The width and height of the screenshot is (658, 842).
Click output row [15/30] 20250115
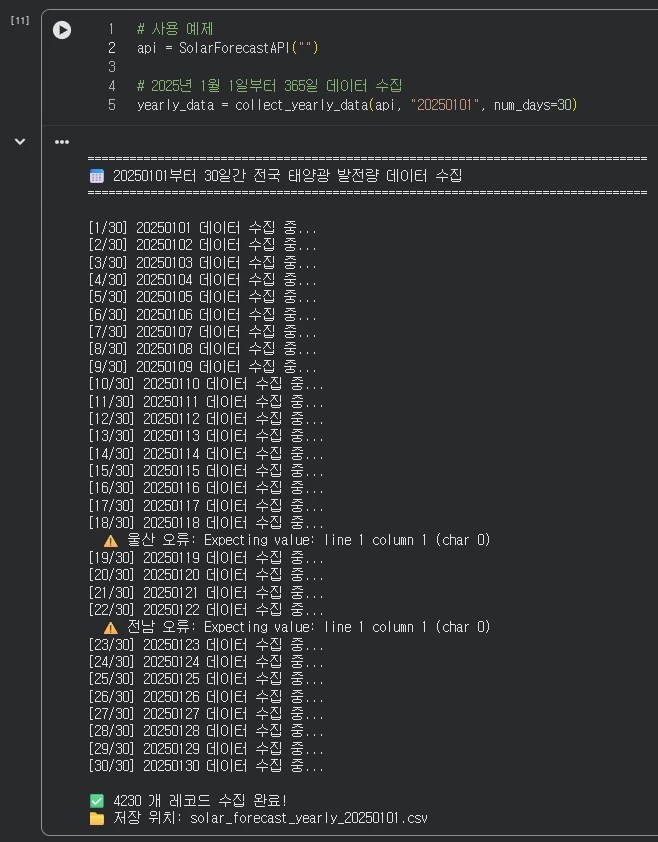pos(206,471)
